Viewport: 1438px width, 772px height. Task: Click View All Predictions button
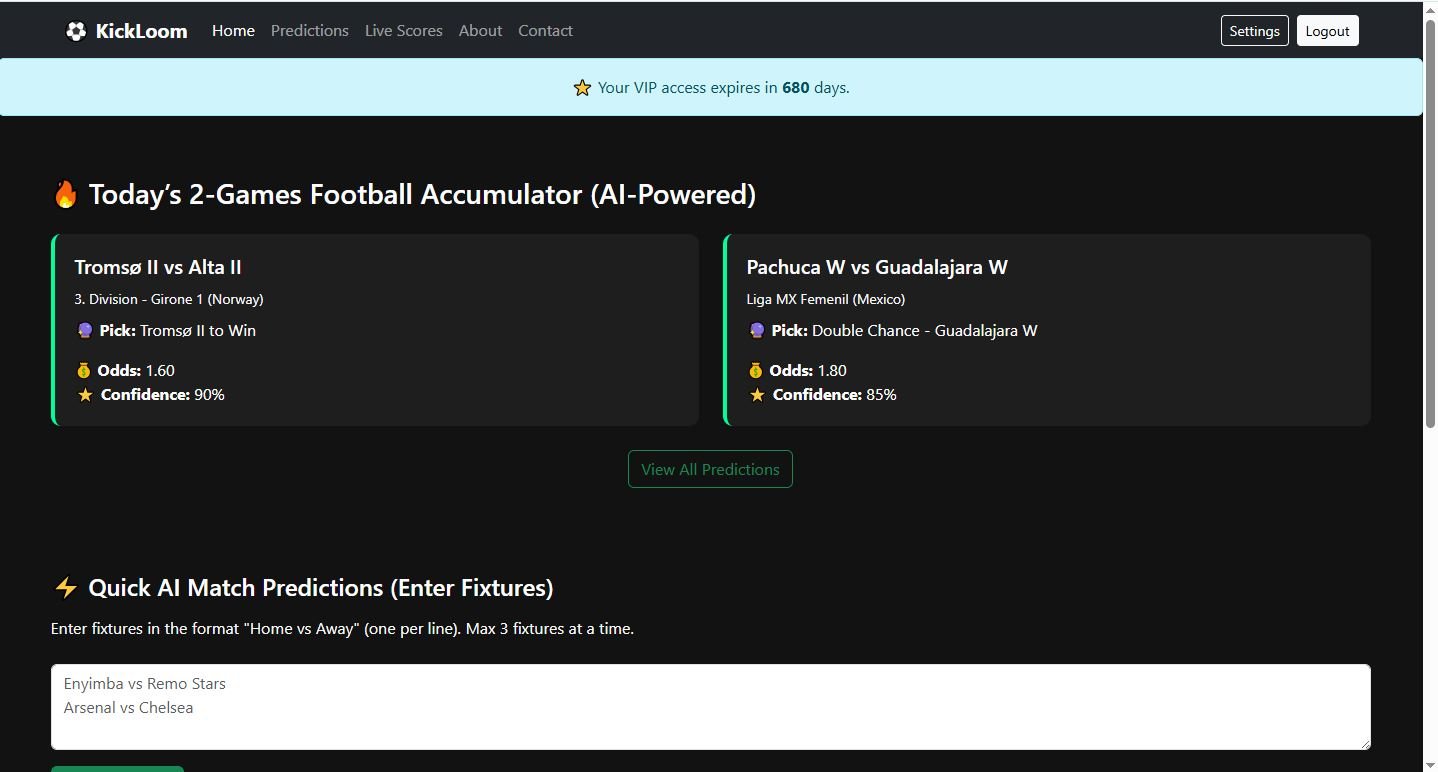[x=710, y=470]
